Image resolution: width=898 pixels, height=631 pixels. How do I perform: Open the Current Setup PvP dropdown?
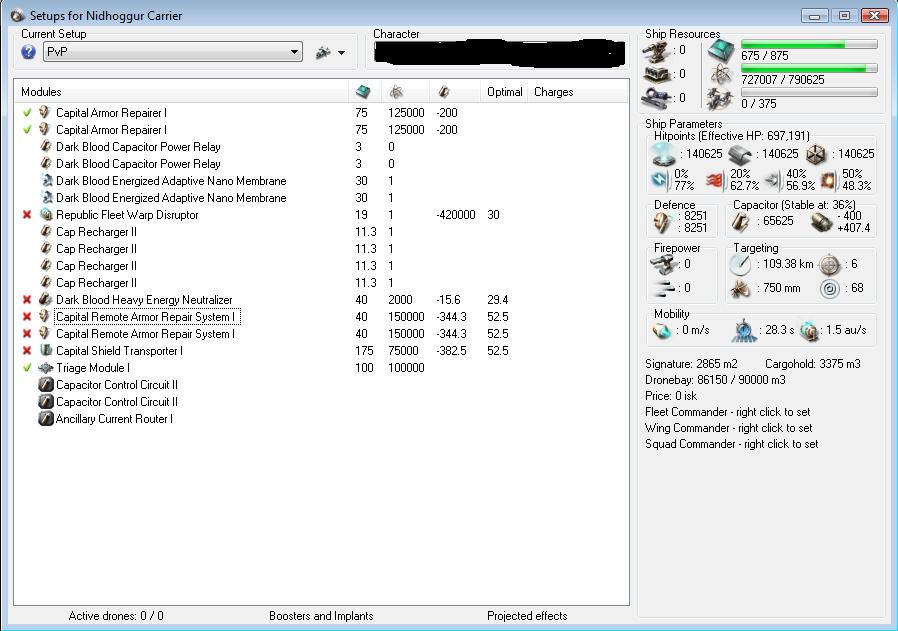[173, 52]
